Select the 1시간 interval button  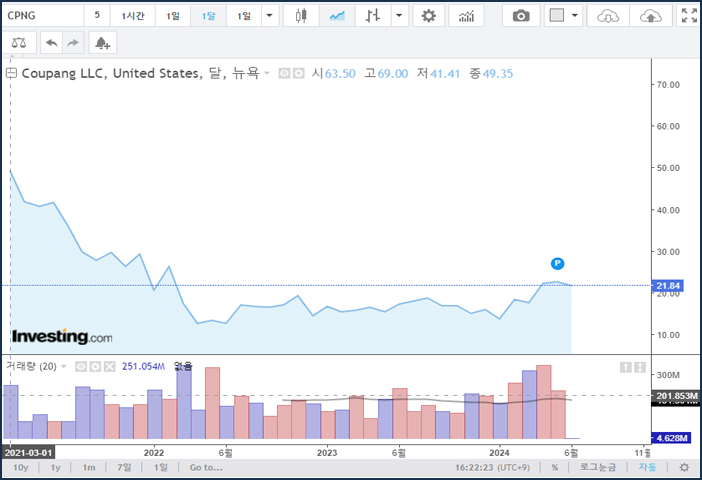coord(133,16)
